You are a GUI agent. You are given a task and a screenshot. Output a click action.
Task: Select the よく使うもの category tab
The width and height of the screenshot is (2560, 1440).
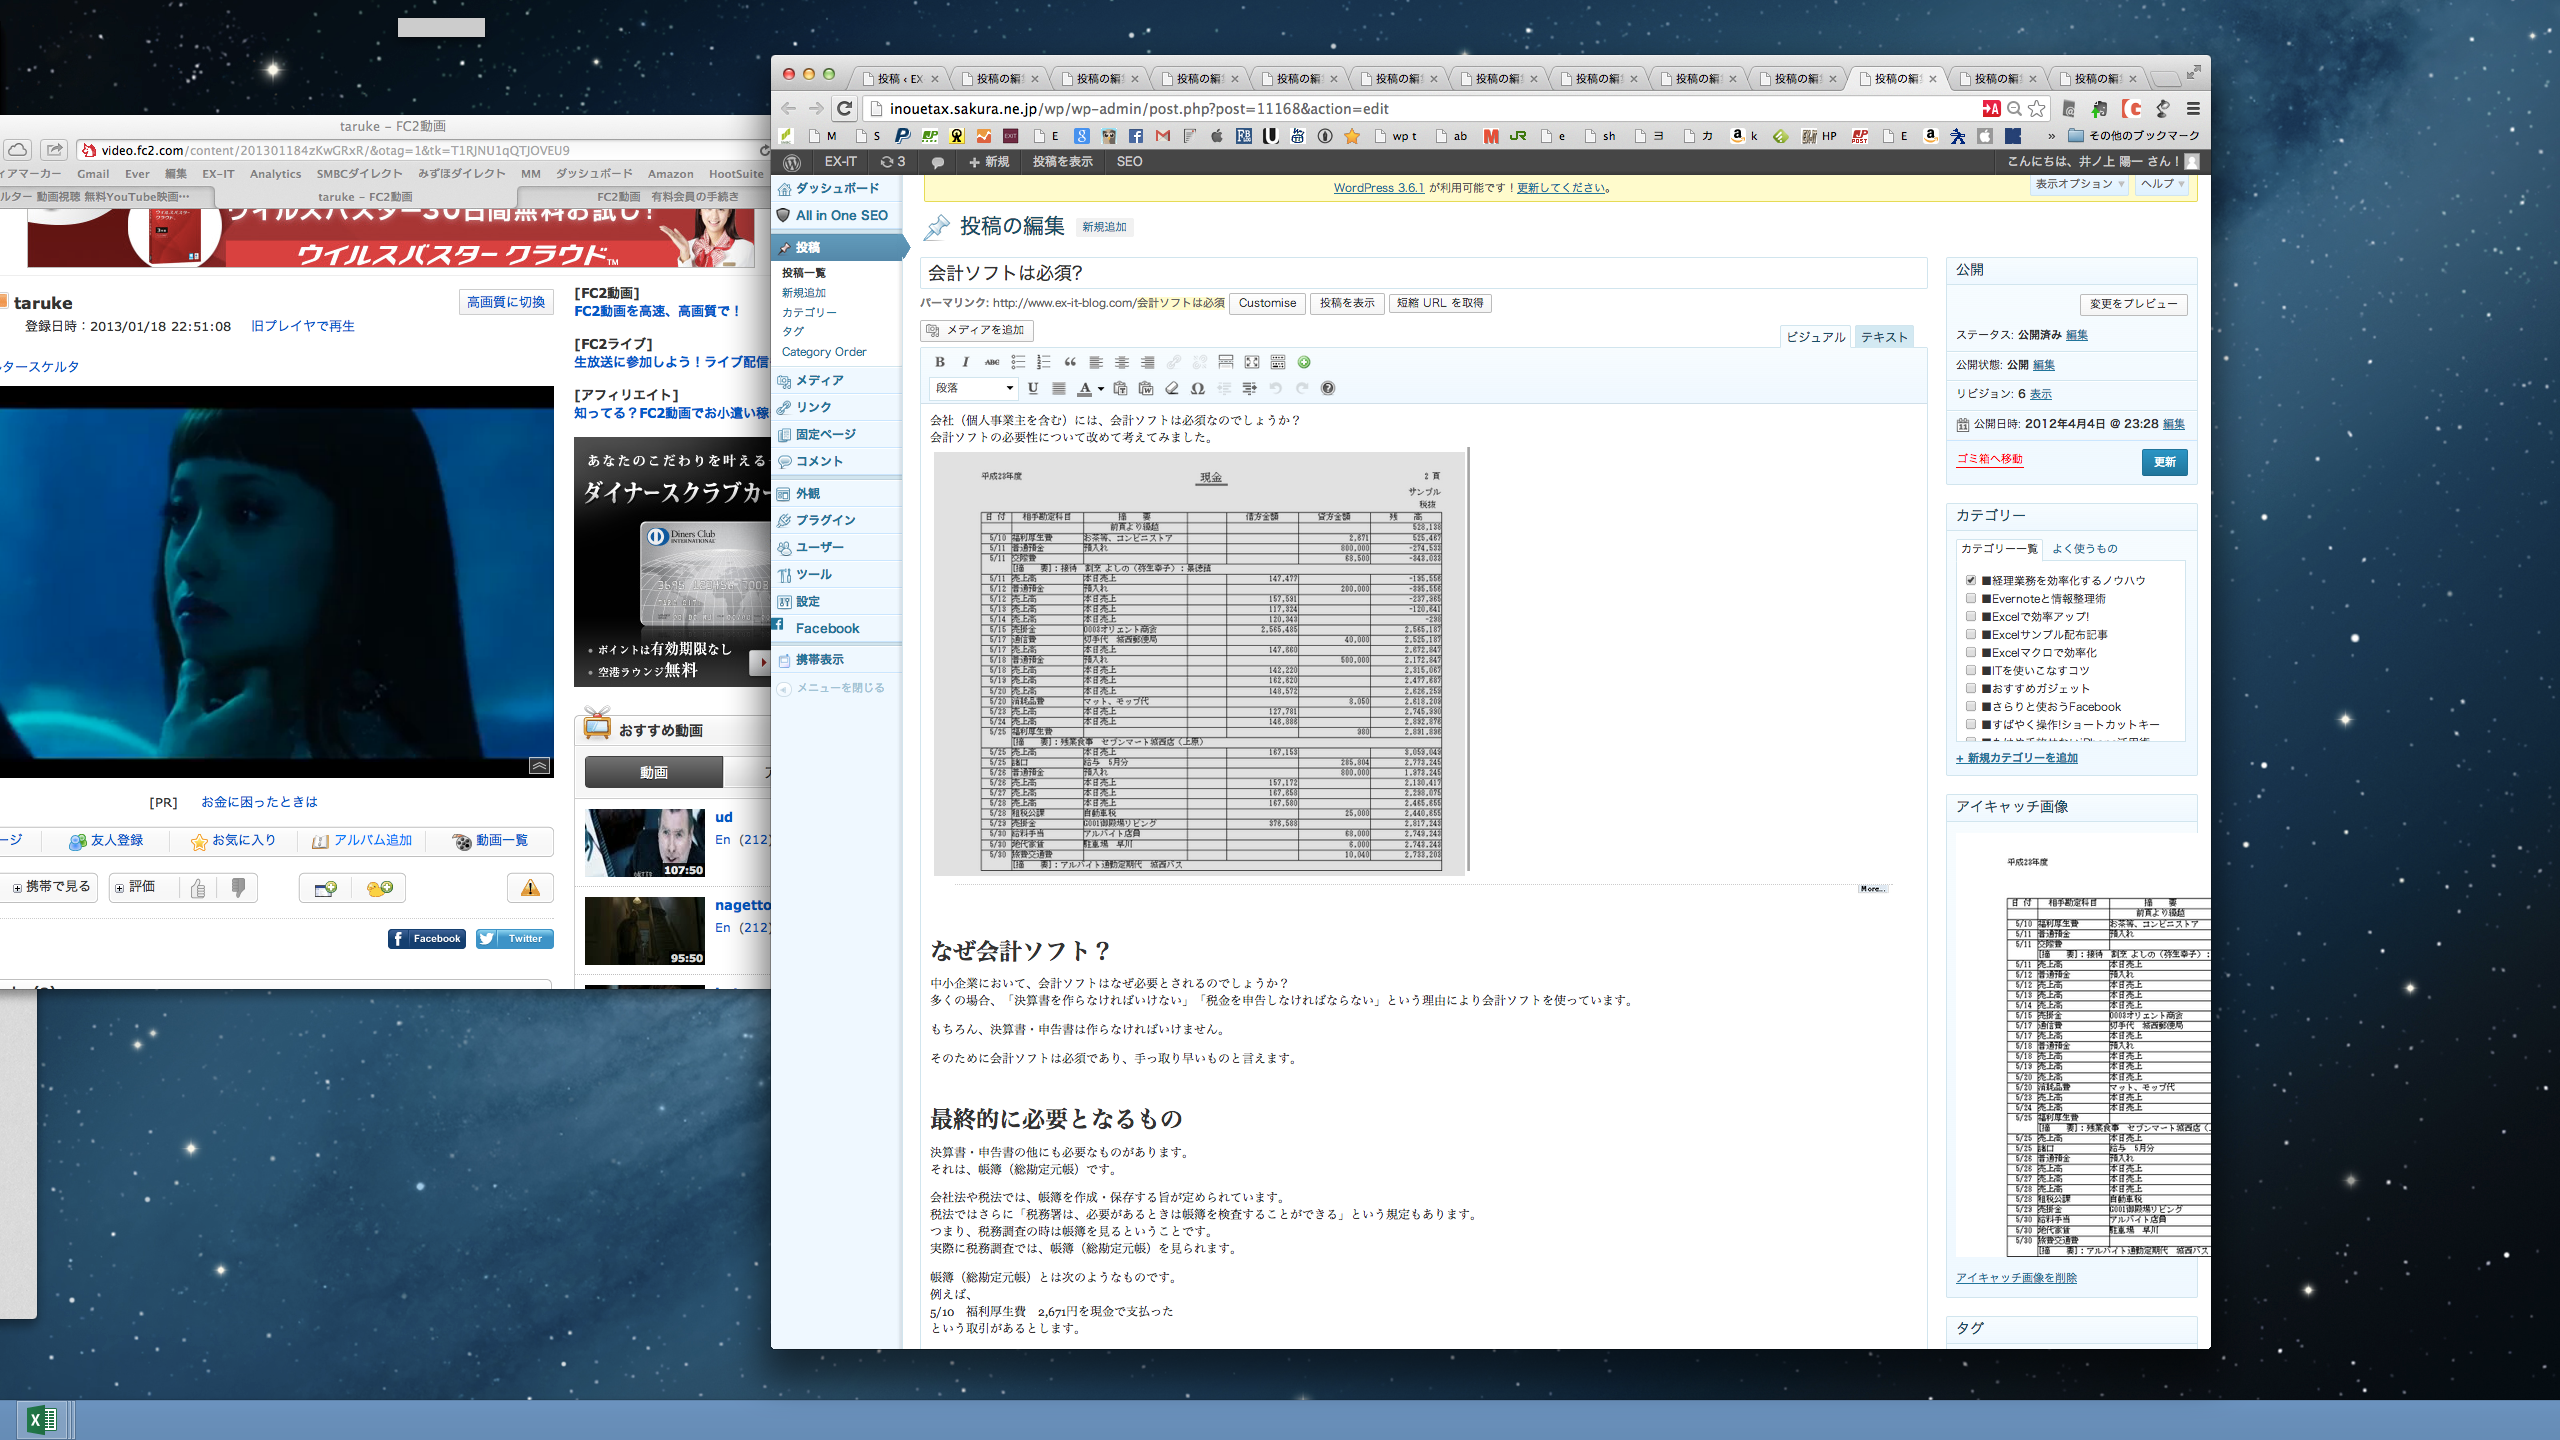pyautogui.click(x=2085, y=548)
